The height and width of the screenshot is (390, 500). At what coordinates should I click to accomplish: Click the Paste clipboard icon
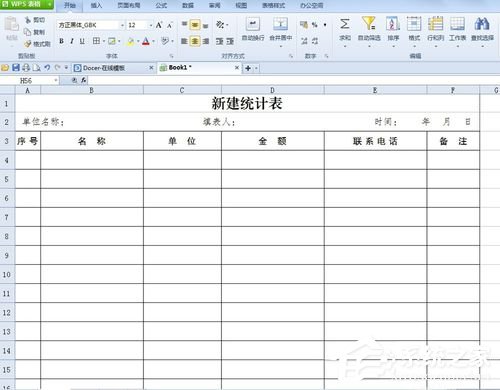(12, 25)
